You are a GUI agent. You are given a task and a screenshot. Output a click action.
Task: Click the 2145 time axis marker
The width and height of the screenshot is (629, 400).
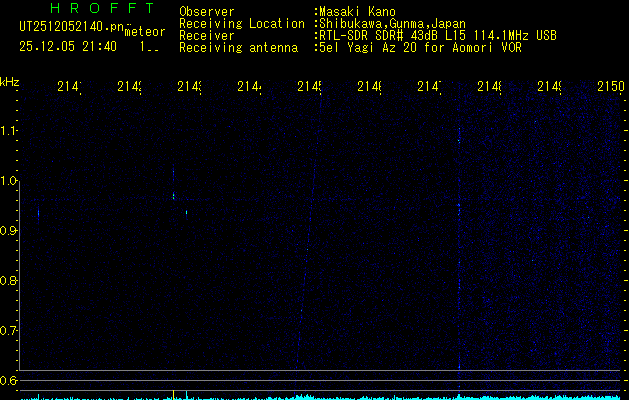point(309,86)
